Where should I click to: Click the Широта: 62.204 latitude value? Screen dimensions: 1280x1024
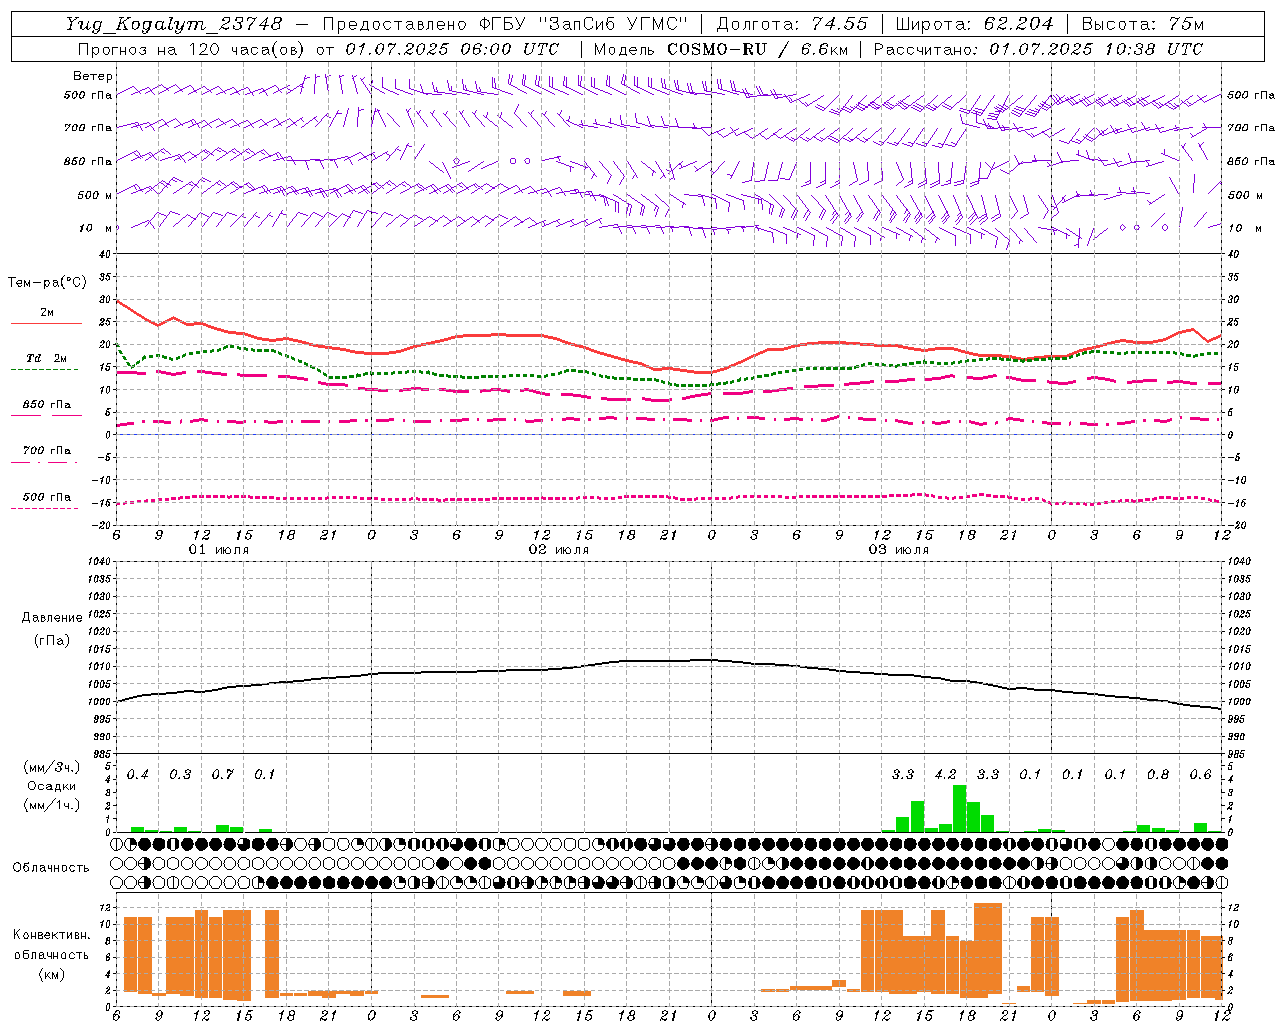pyautogui.click(x=974, y=24)
